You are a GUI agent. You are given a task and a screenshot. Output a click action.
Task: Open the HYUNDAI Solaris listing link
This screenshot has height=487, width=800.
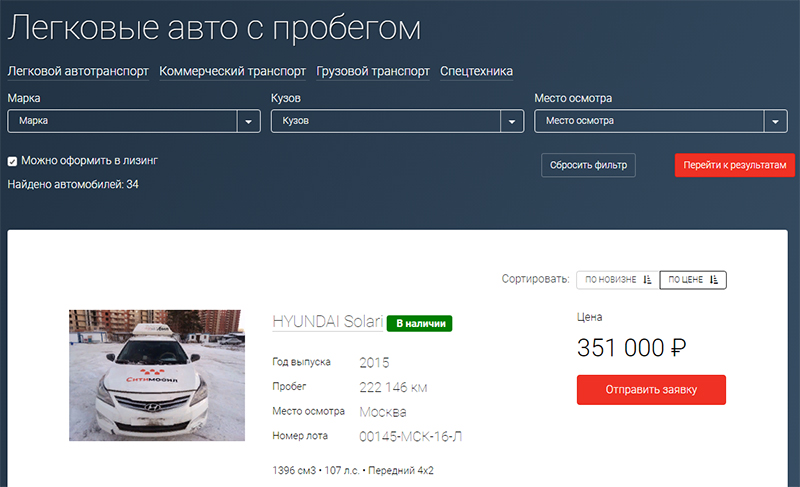[327, 323]
